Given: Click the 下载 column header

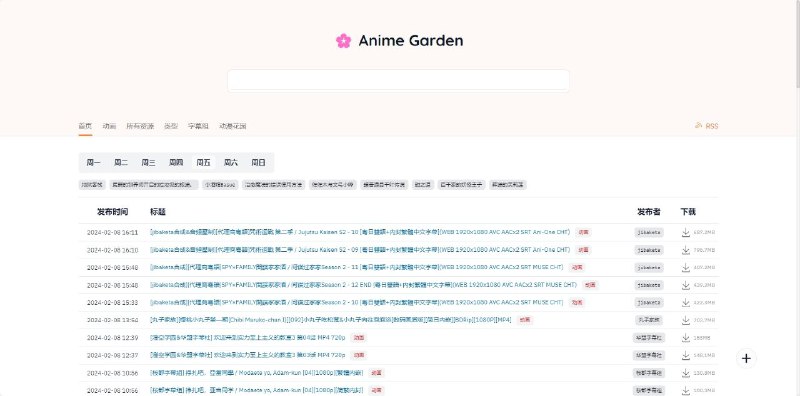Looking at the screenshot, I should (688, 212).
